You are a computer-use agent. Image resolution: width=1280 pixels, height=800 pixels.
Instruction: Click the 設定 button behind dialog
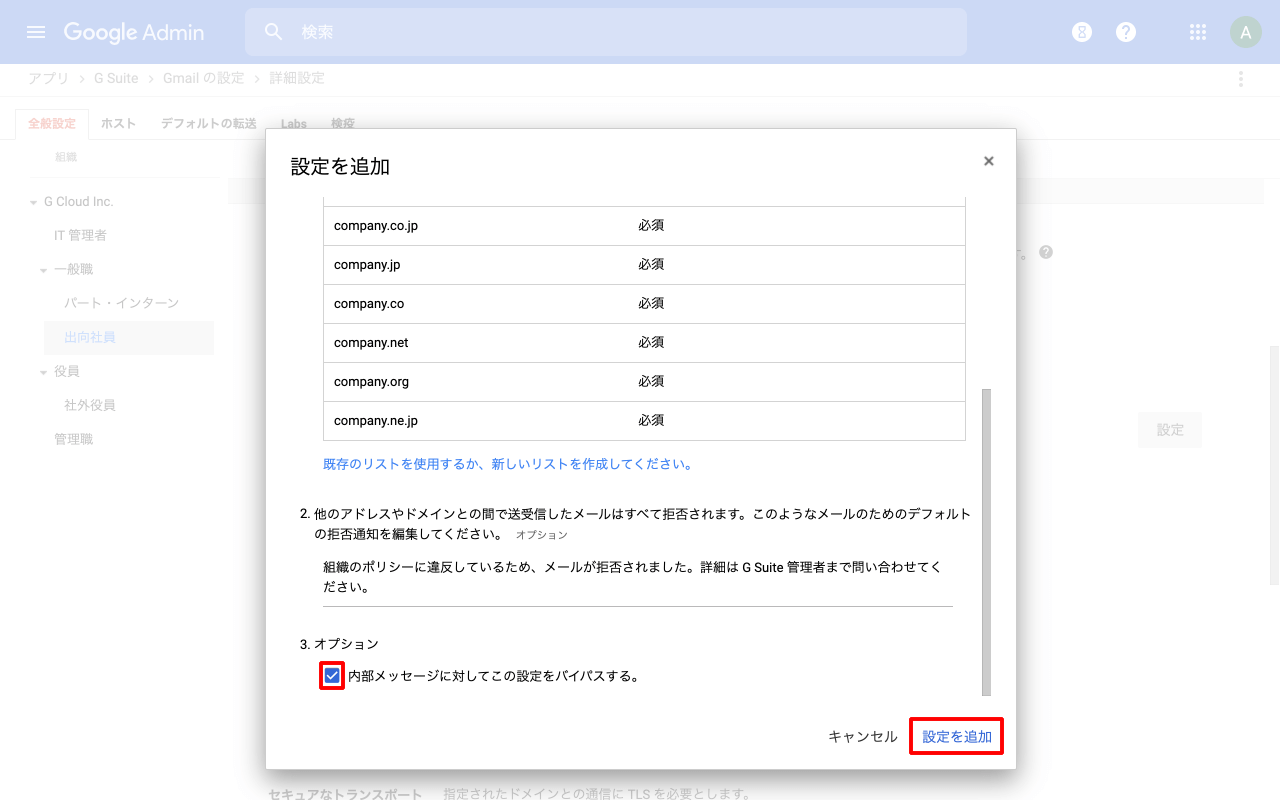(1170, 430)
